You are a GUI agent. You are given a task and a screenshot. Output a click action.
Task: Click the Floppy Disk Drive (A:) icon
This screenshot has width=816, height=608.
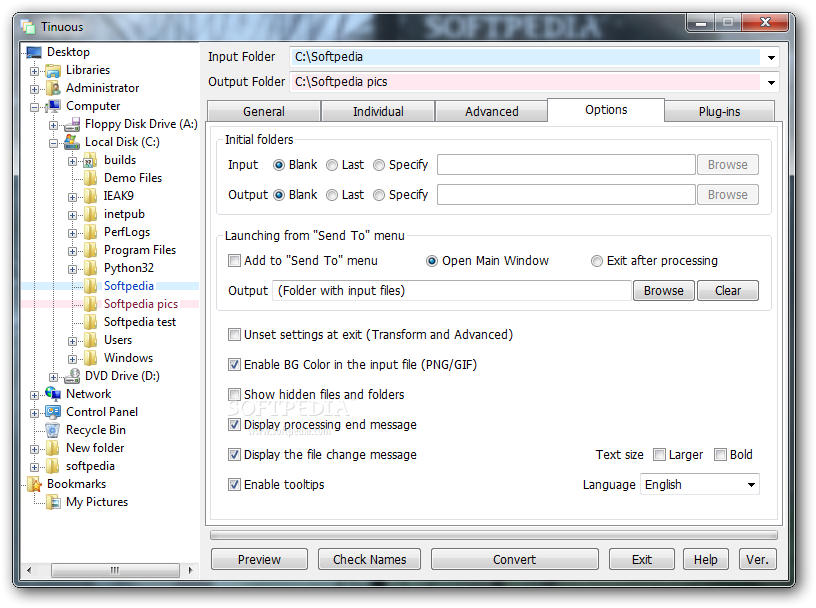pos(72,124)
